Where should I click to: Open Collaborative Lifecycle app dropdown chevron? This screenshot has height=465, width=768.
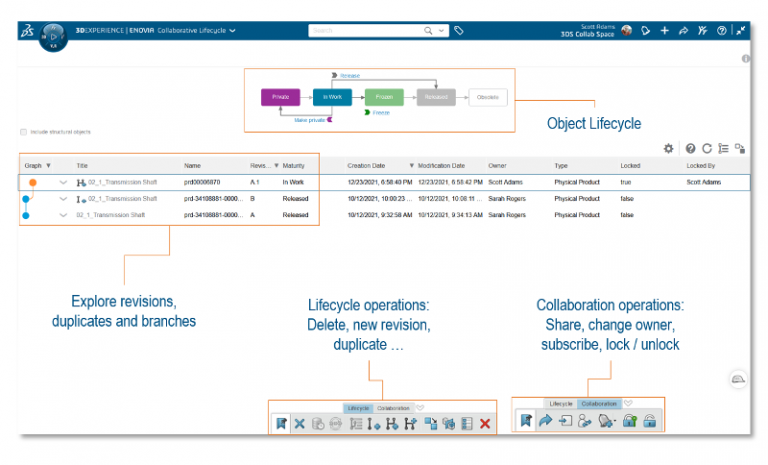point(232,31)
